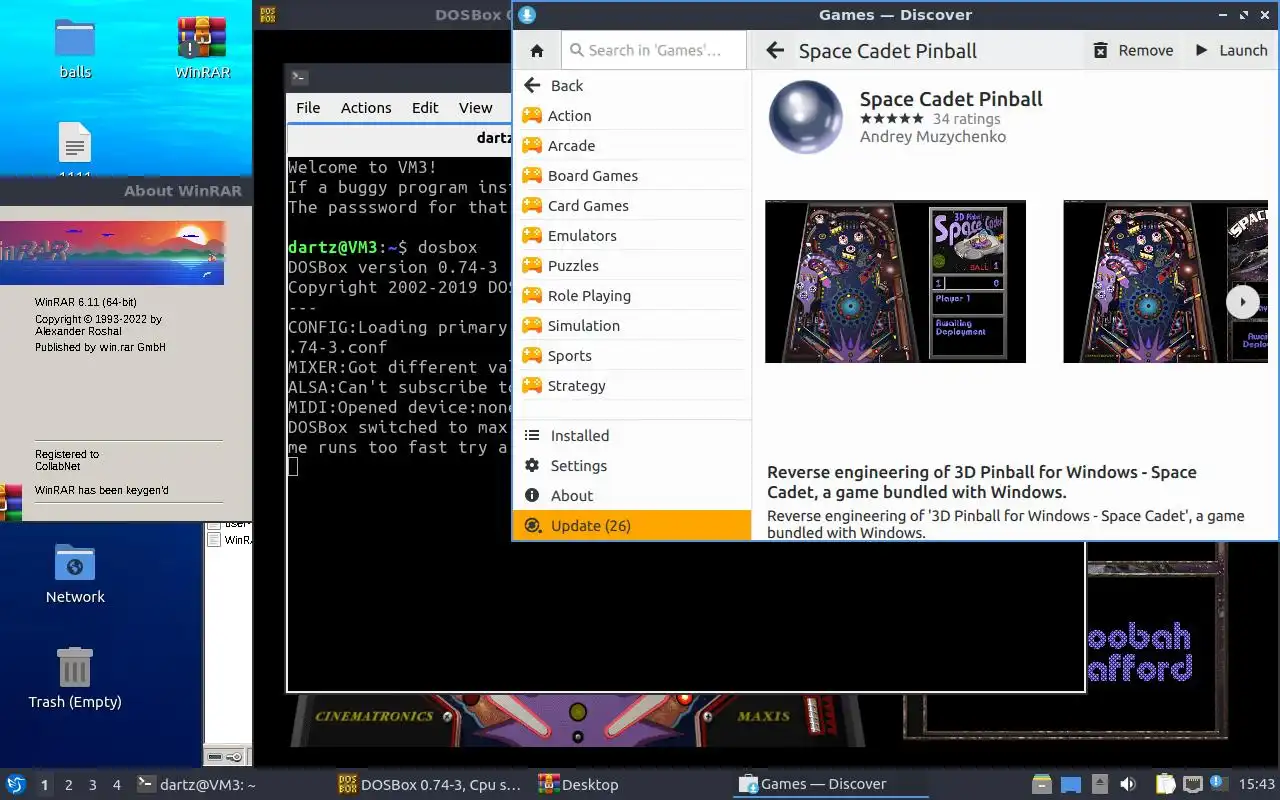Open the Edit menu in terminal
Screen dimensions: 1280x800
coord(425,108)
